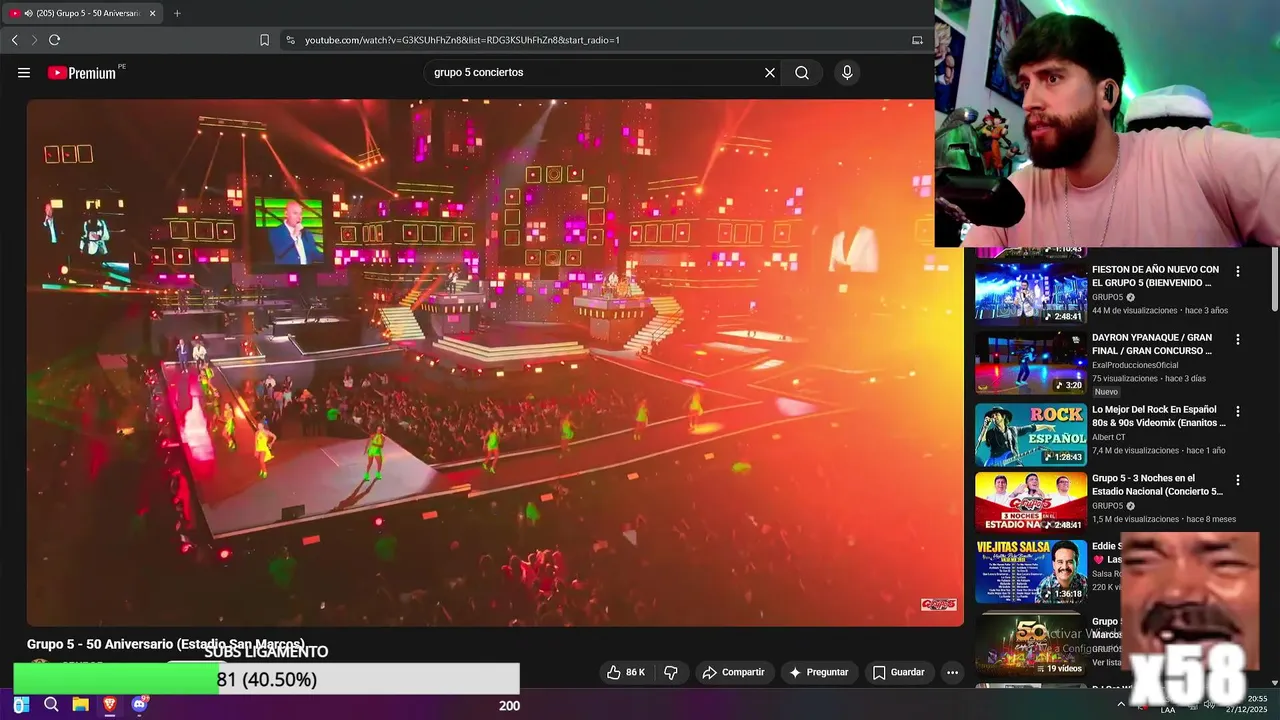1280x720 pixels.
Task: Click '44 M de visualizaciones' text
Action: [x=1135, y=310]
